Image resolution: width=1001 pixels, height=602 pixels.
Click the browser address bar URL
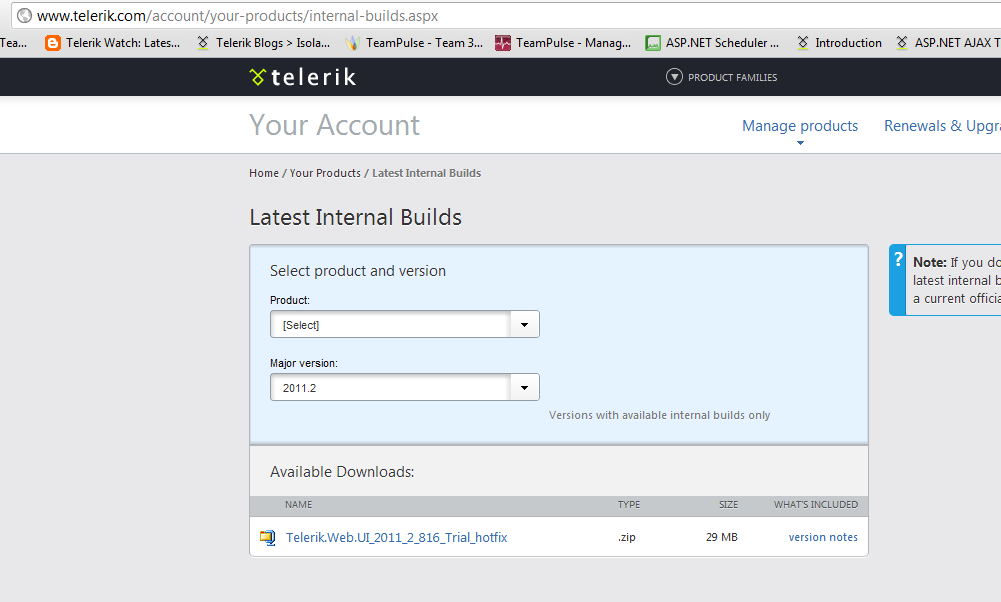coord(237,16)
